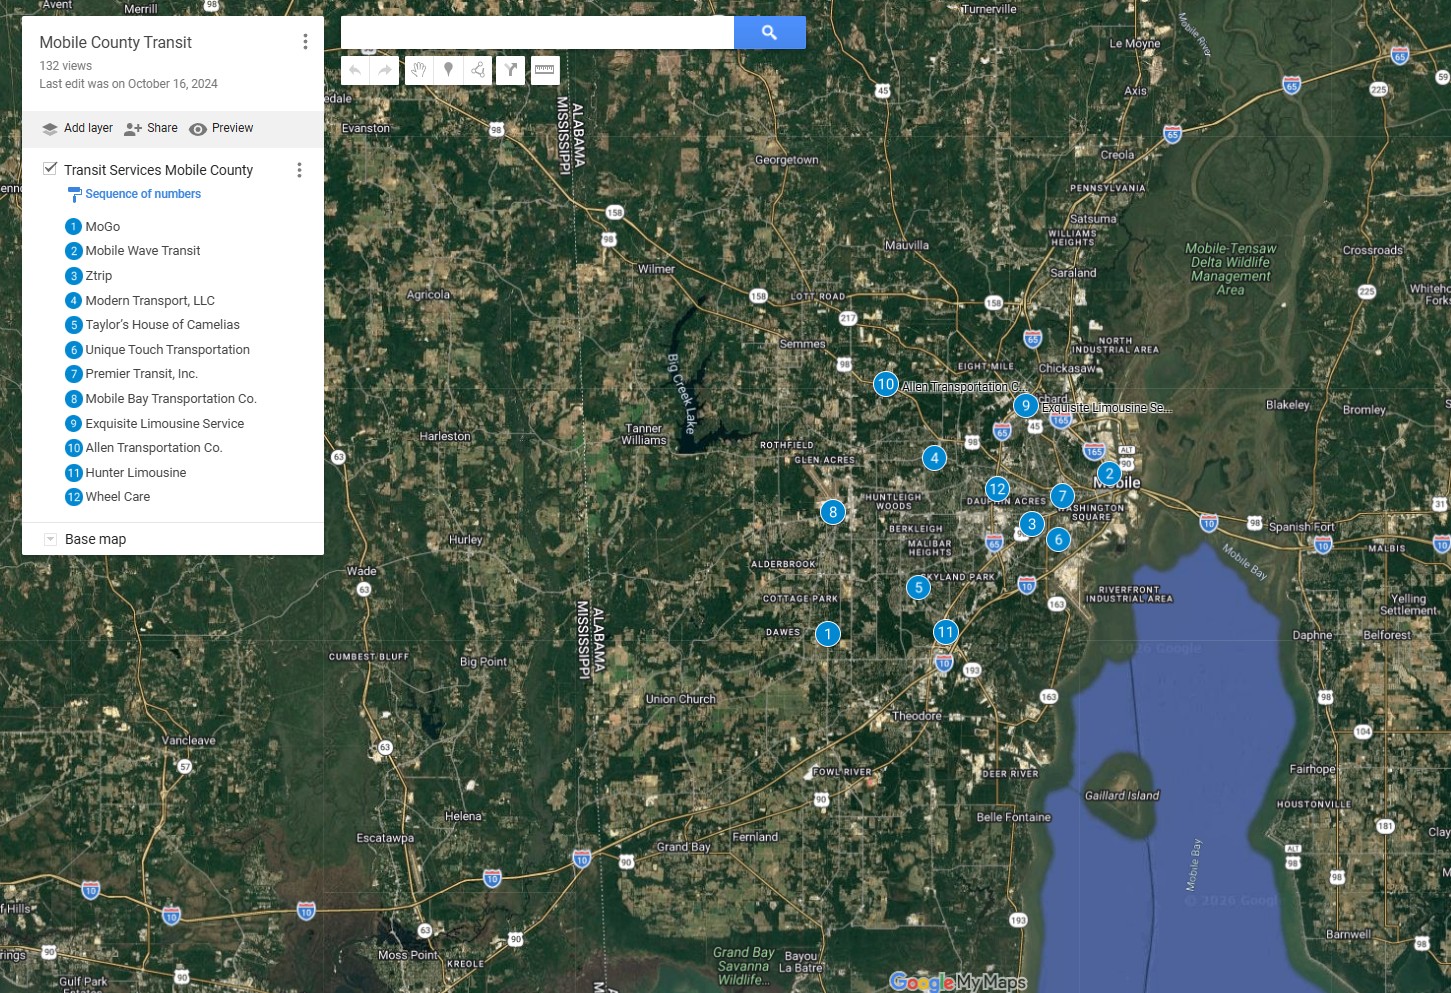Click the blue search magnifier button
Image resolution: width=1451 pixels, height=993 pixels.
[x=770, y=33]
